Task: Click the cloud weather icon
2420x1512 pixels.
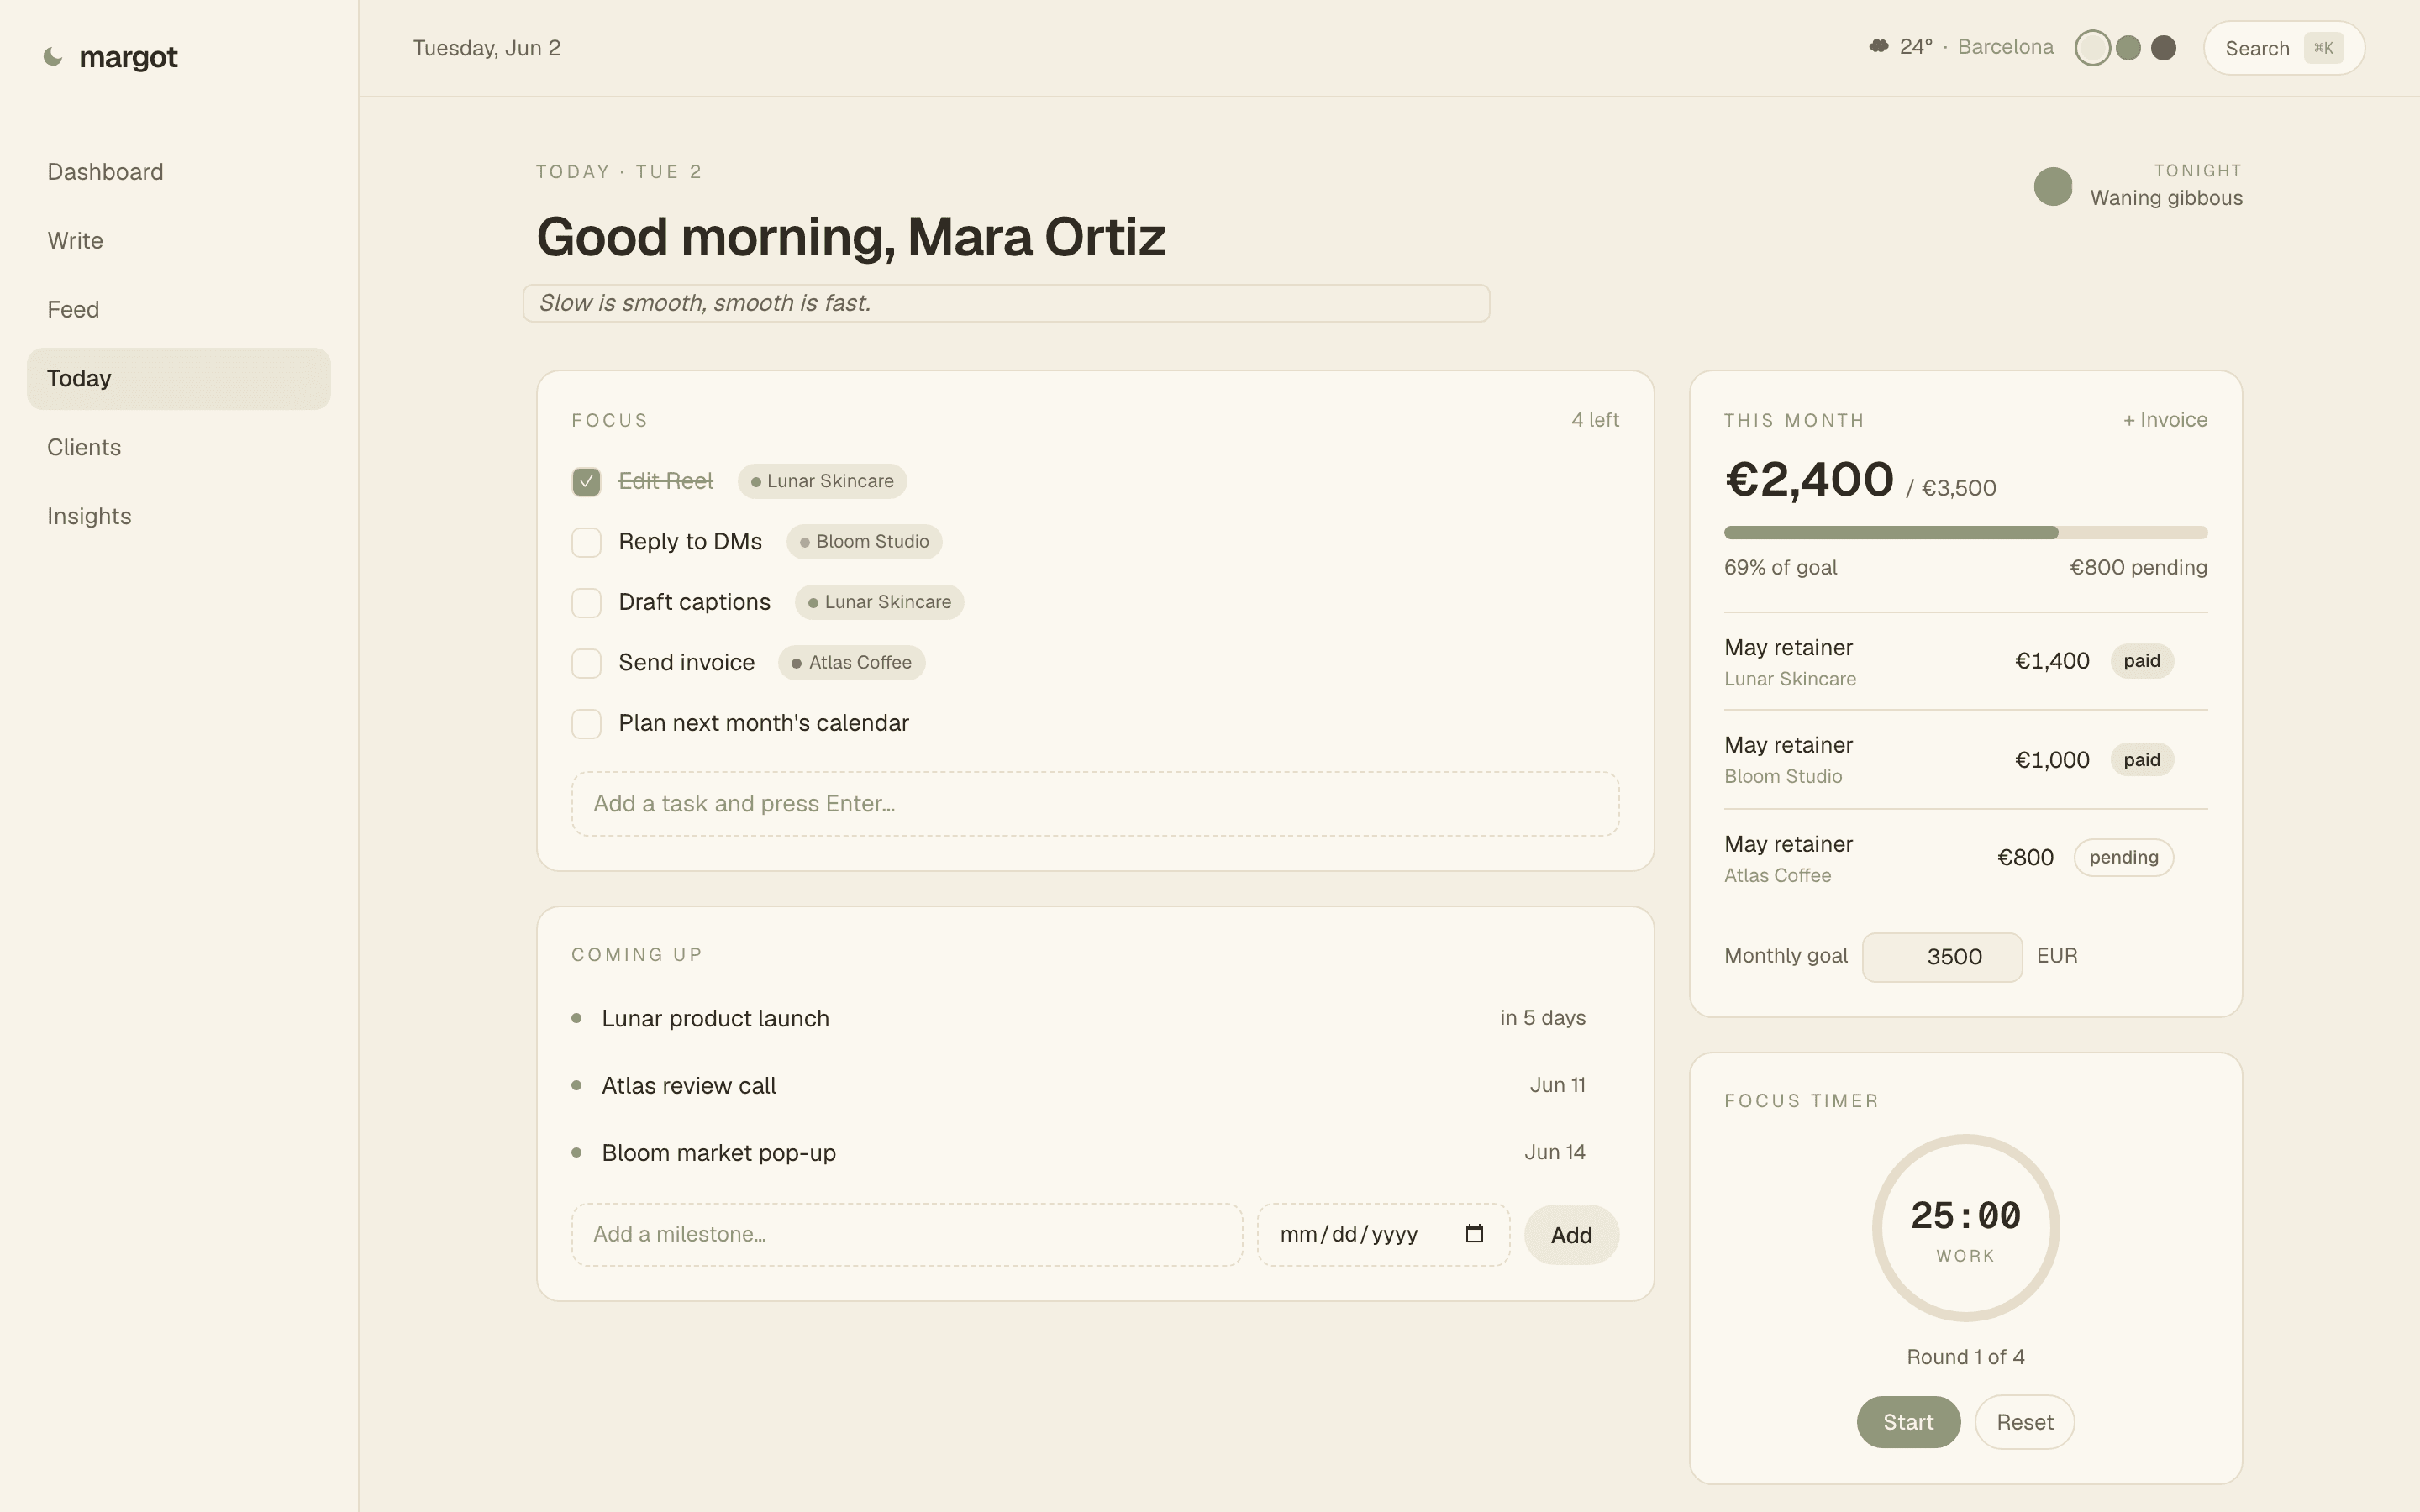Action: [x=1879, y=46]
